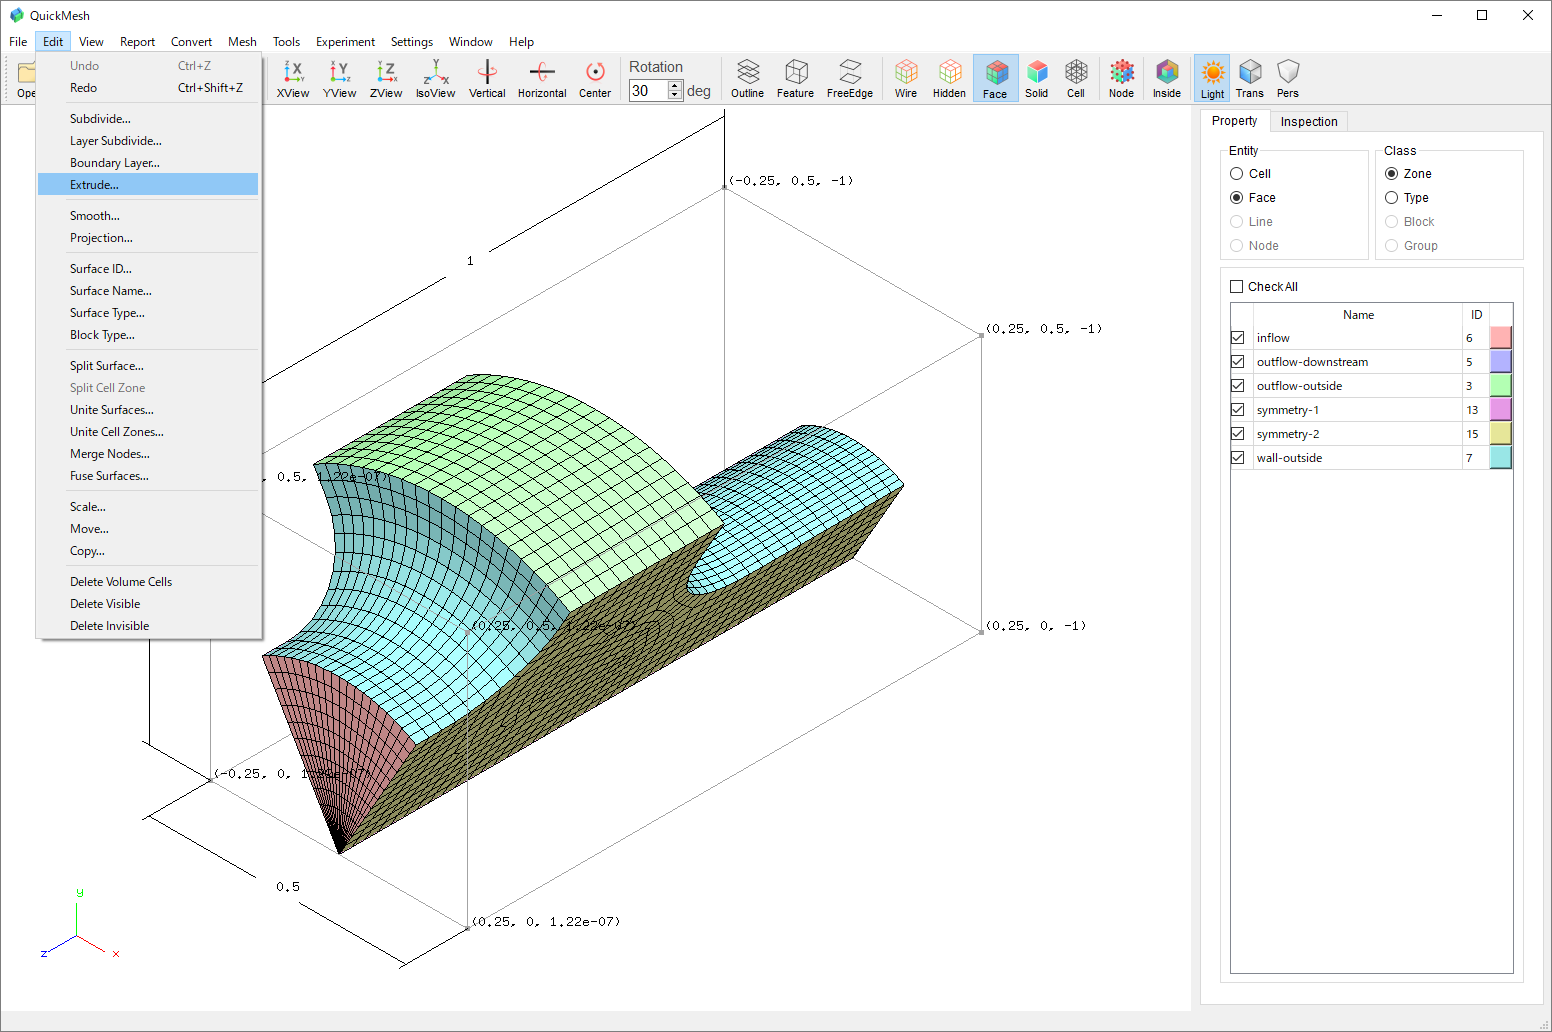This screenshot has width=1552, height=1032.
Task: Click Delete Volume Cells menu entry
Action: tap(121, 582)
